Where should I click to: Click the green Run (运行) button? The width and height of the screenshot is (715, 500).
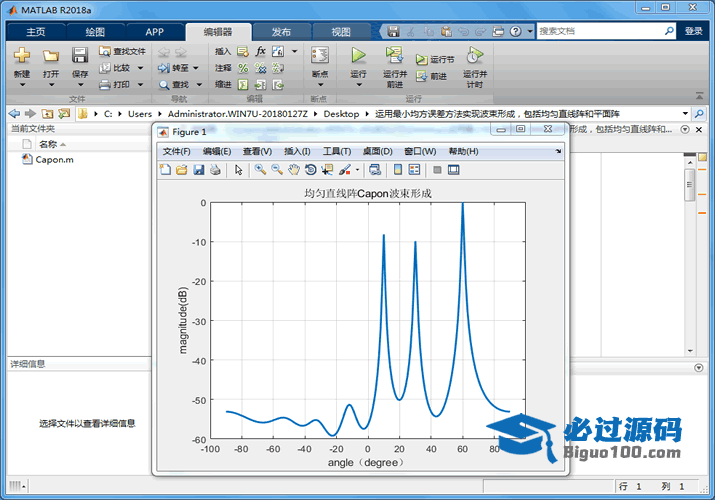pyautogui.click(x=358, y=55)
